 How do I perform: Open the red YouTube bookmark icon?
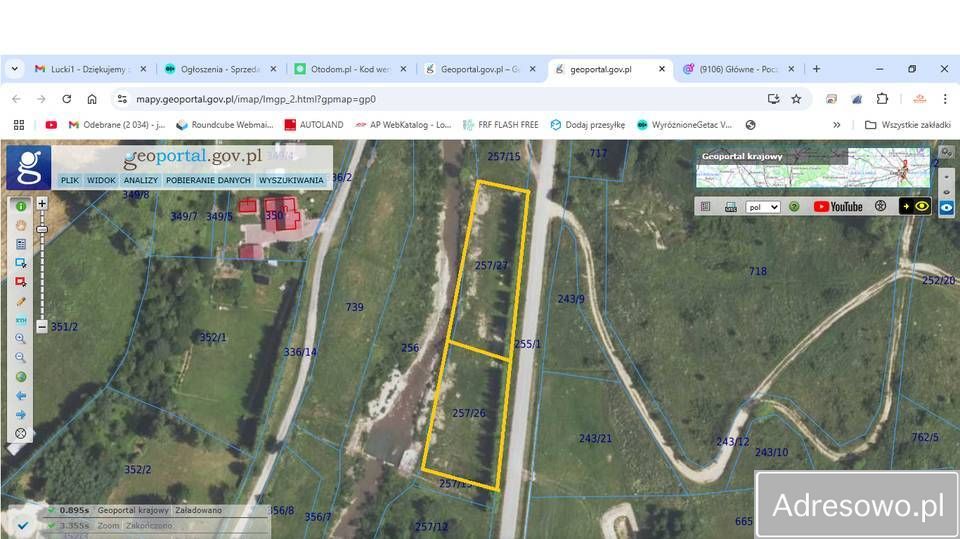[x=51, y=125]
